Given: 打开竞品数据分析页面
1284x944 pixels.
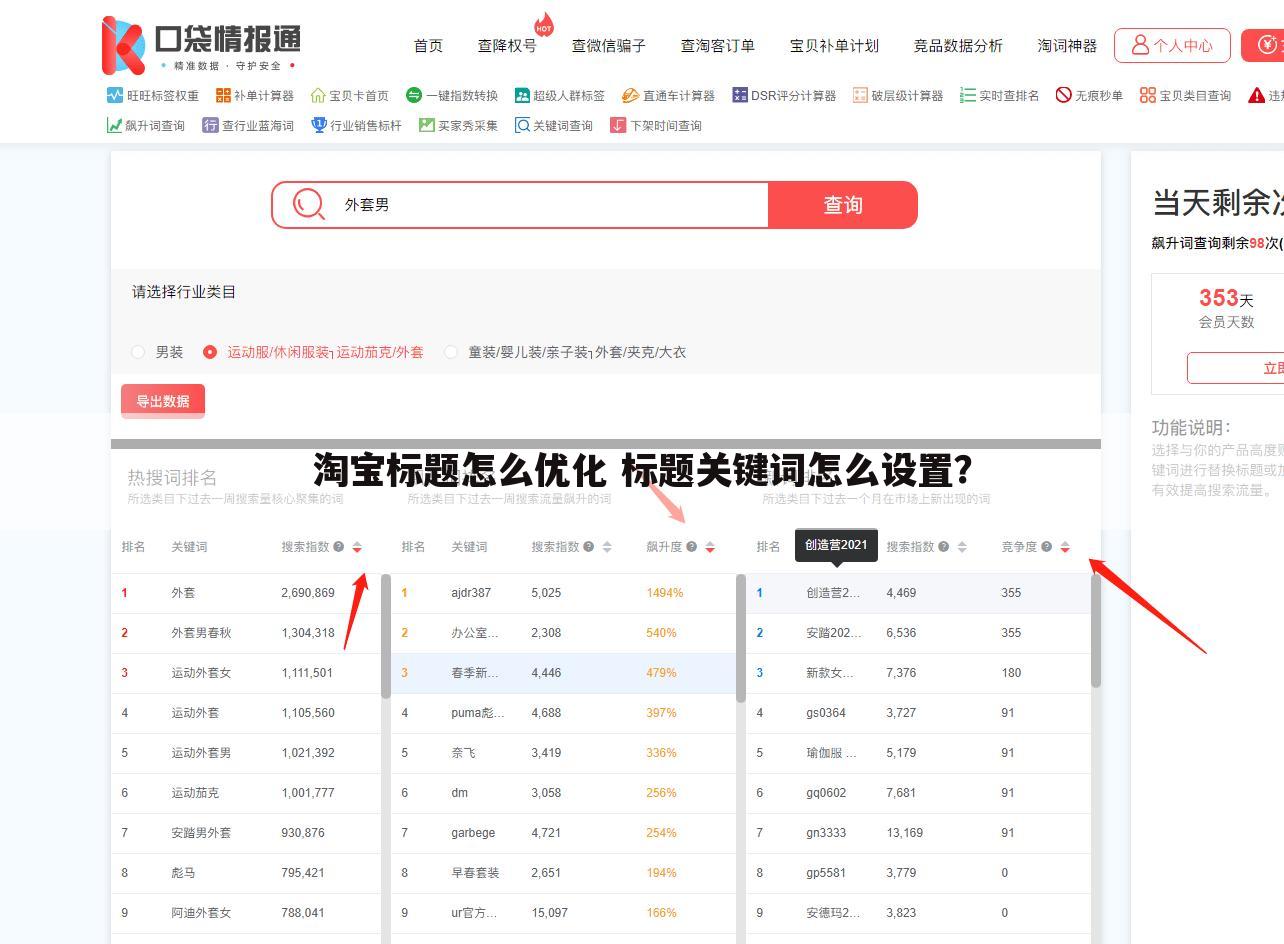Looking at the screenshot, I should point(956,45).
